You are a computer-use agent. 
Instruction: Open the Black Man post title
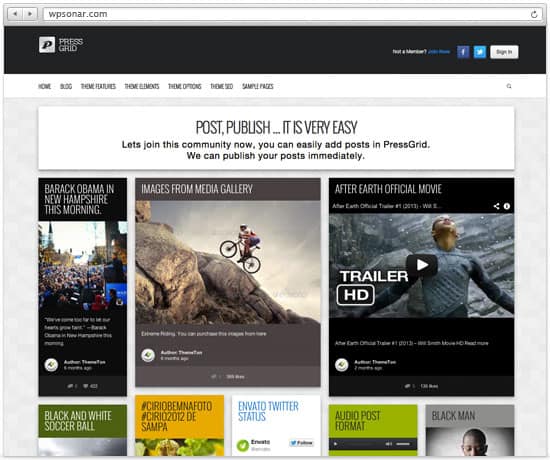453,416
